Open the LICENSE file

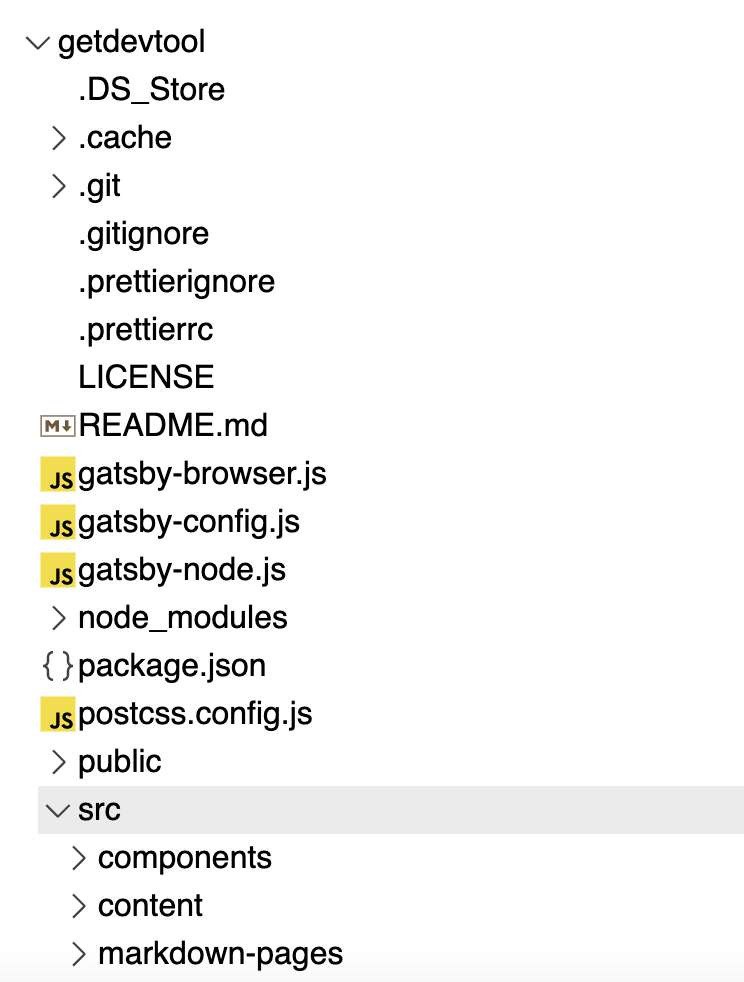coord(146,377)
